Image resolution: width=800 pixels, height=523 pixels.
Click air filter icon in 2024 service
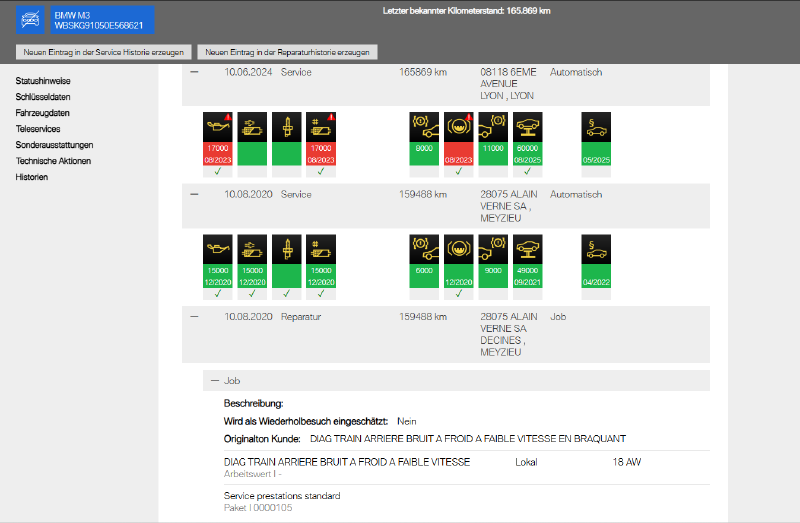252,127
